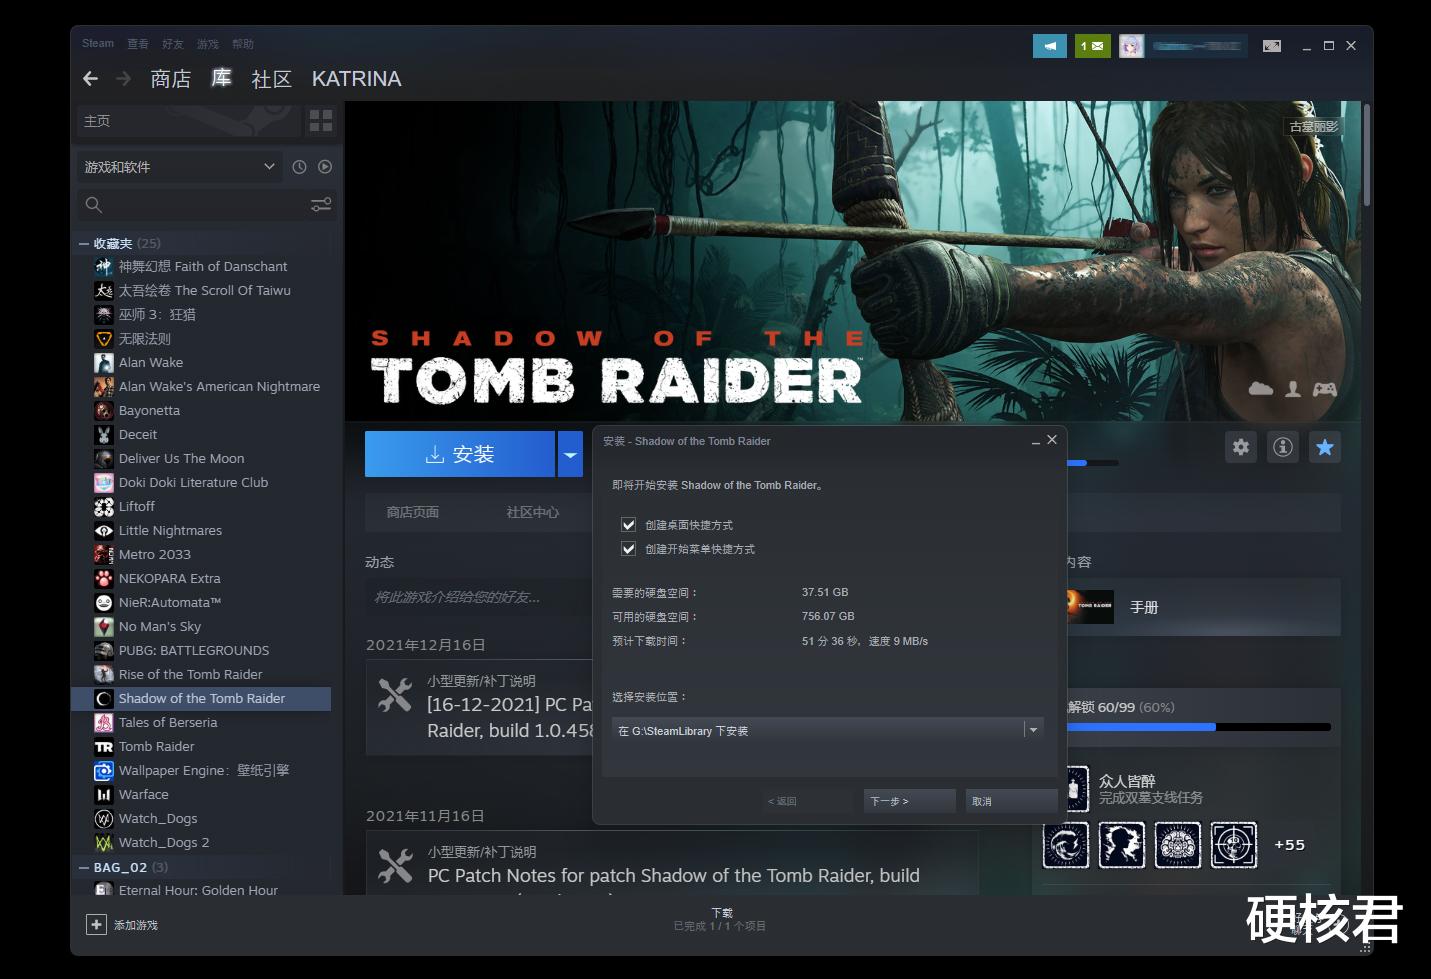The image size is (1431, 979).
Task: Click the recent activity clock icon
Action: click(x=299, y=167)
